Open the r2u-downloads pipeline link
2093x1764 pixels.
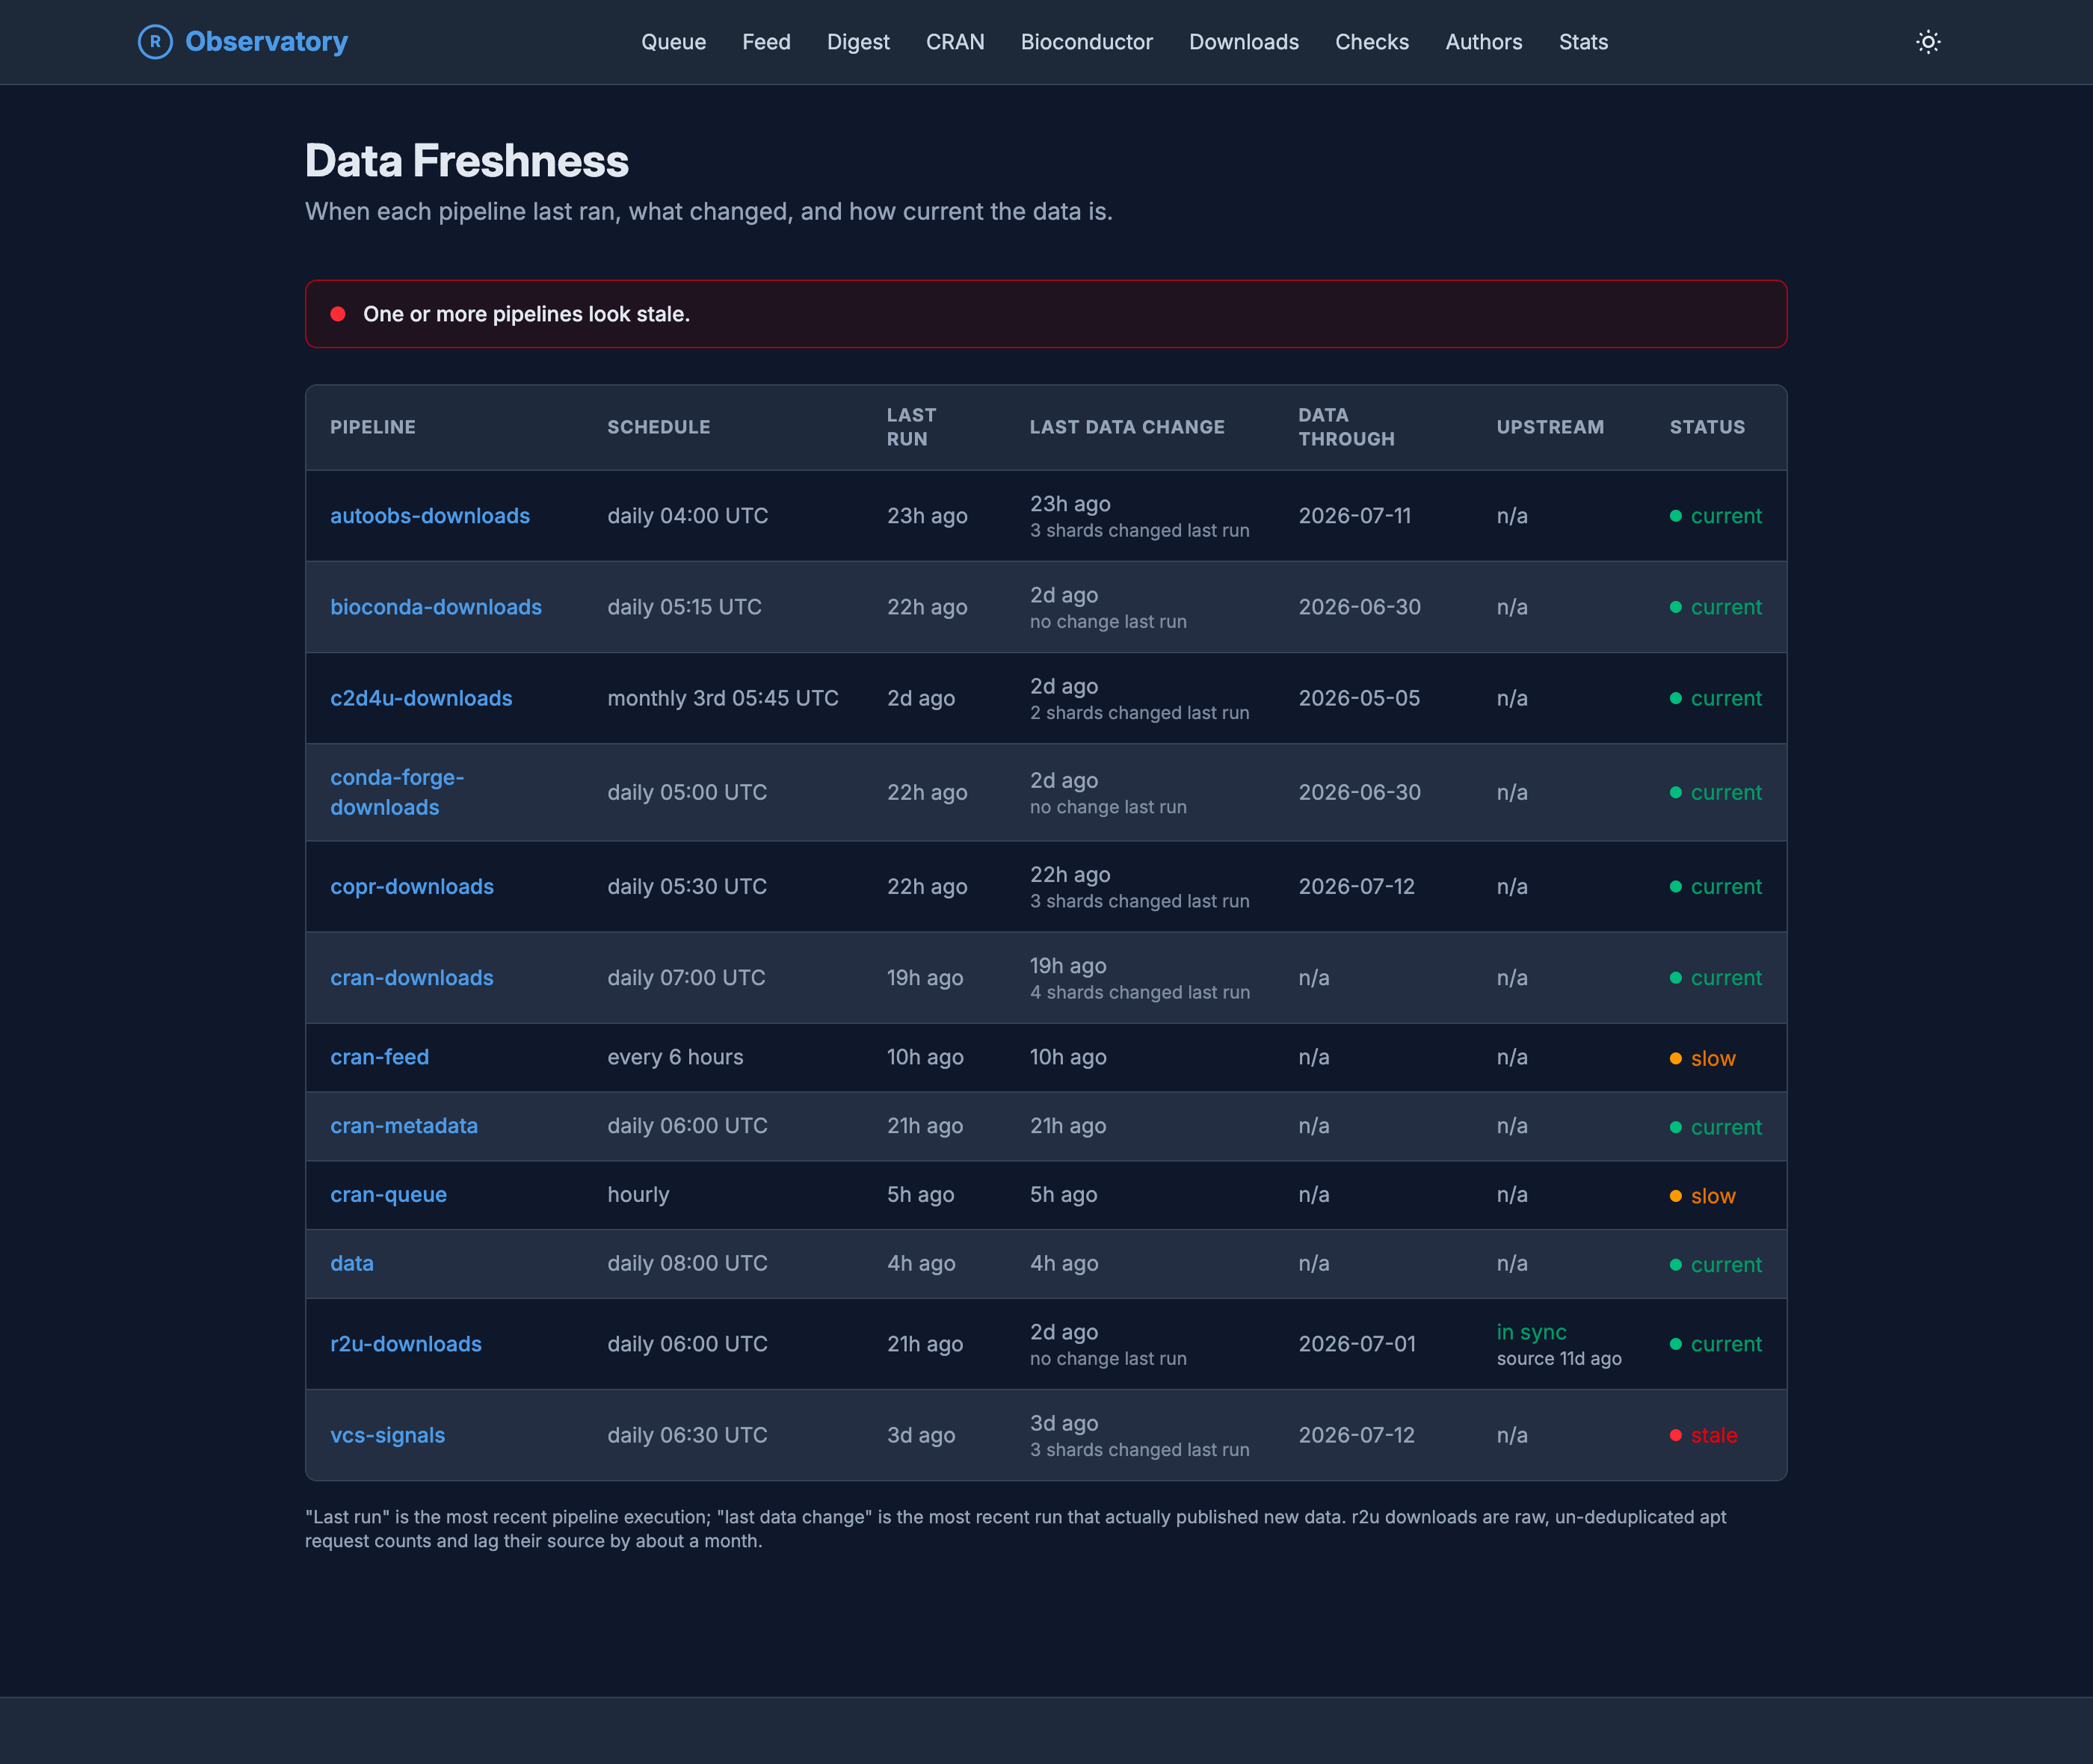click(x=406, y=1344)
